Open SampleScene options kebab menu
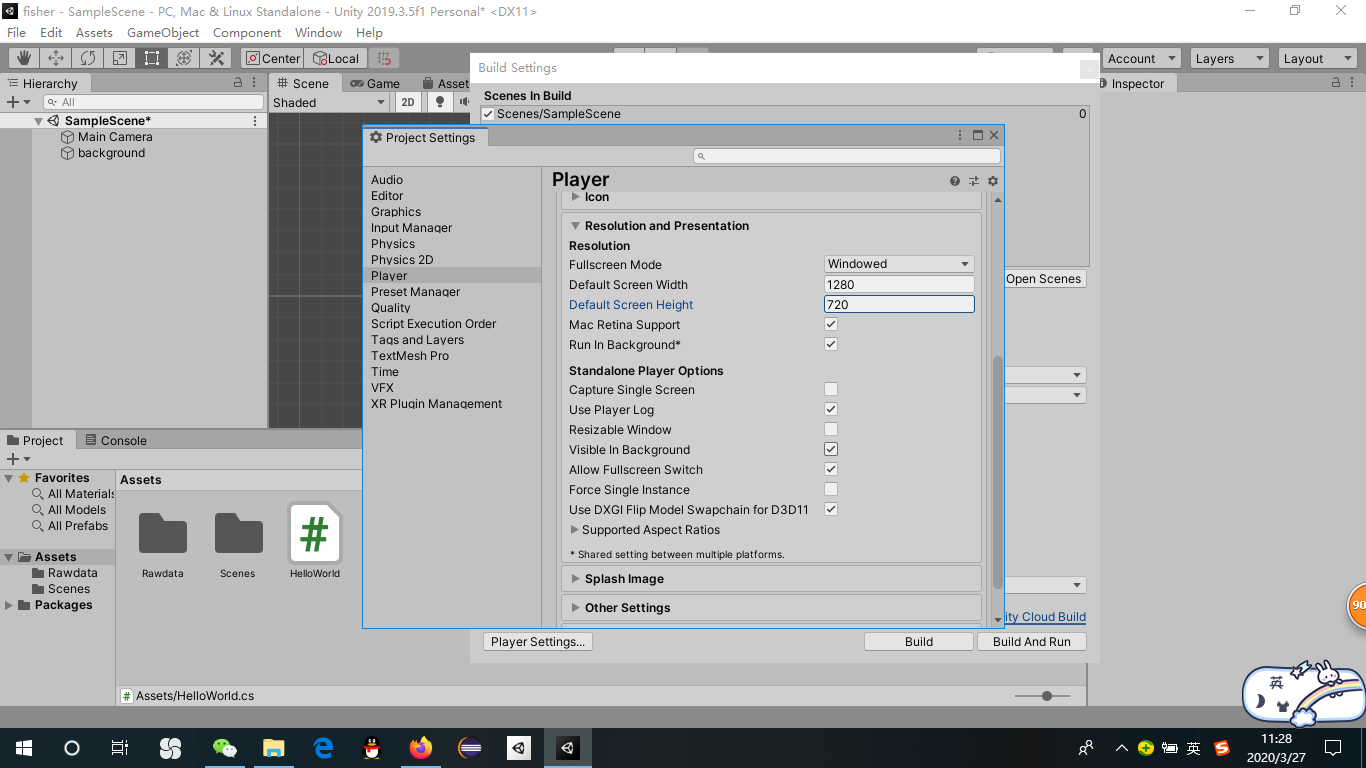This screenshot has height=768, width=1366. tap(255, 121)
